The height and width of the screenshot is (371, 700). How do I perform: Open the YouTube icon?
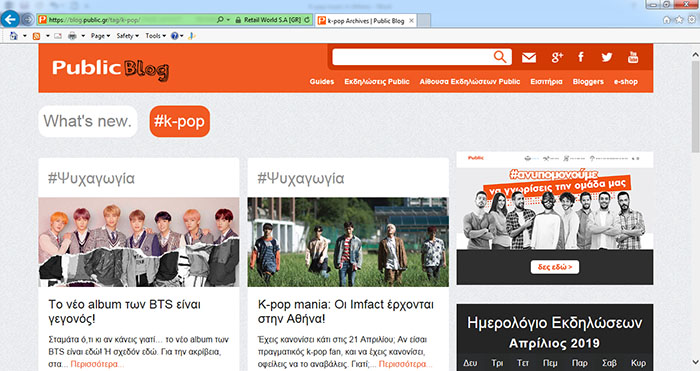[x=633, y=57]
